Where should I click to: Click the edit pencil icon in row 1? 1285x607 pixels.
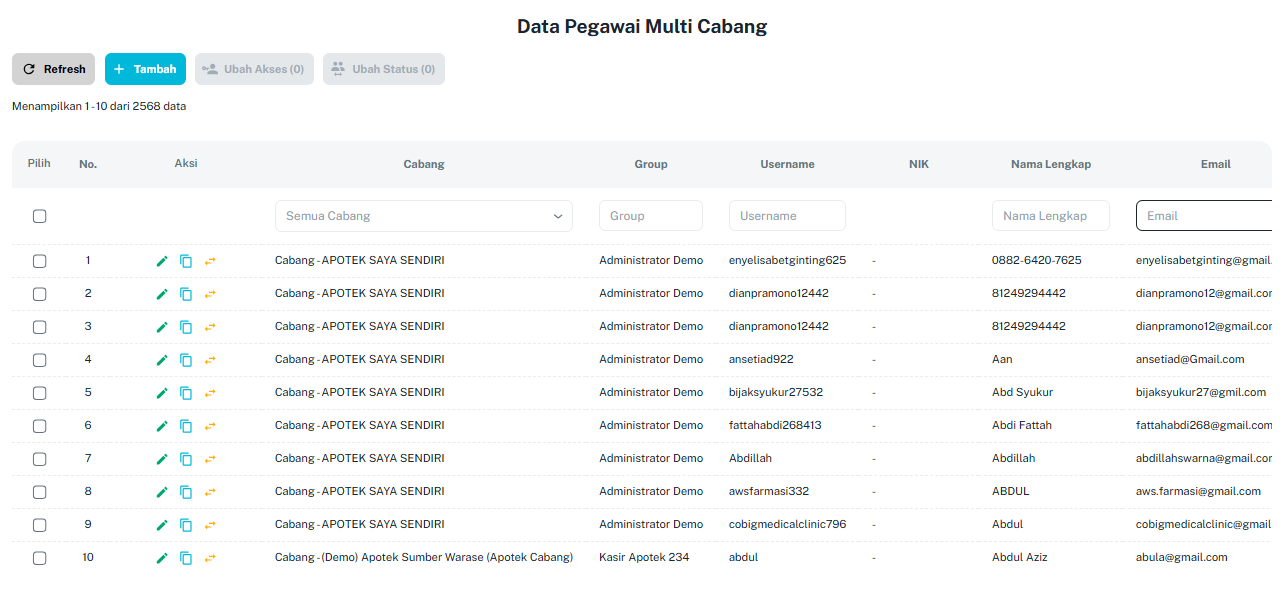click(162, 261)
